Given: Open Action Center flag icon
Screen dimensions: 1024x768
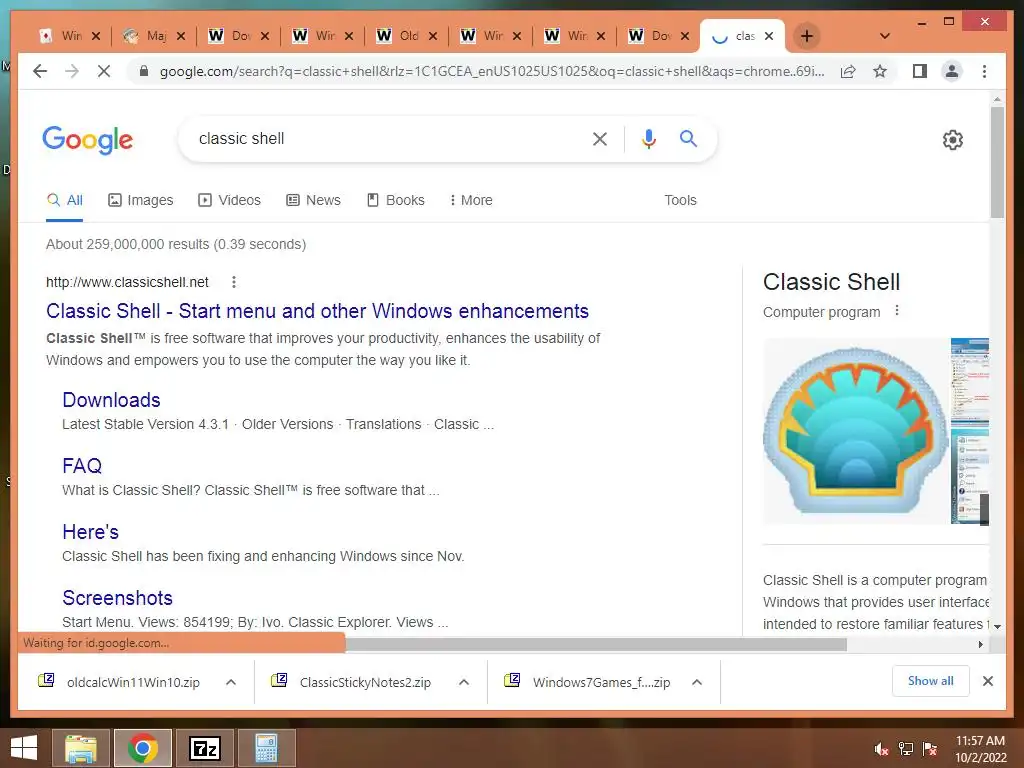Looking at the screenshot, I should point(930,749).
